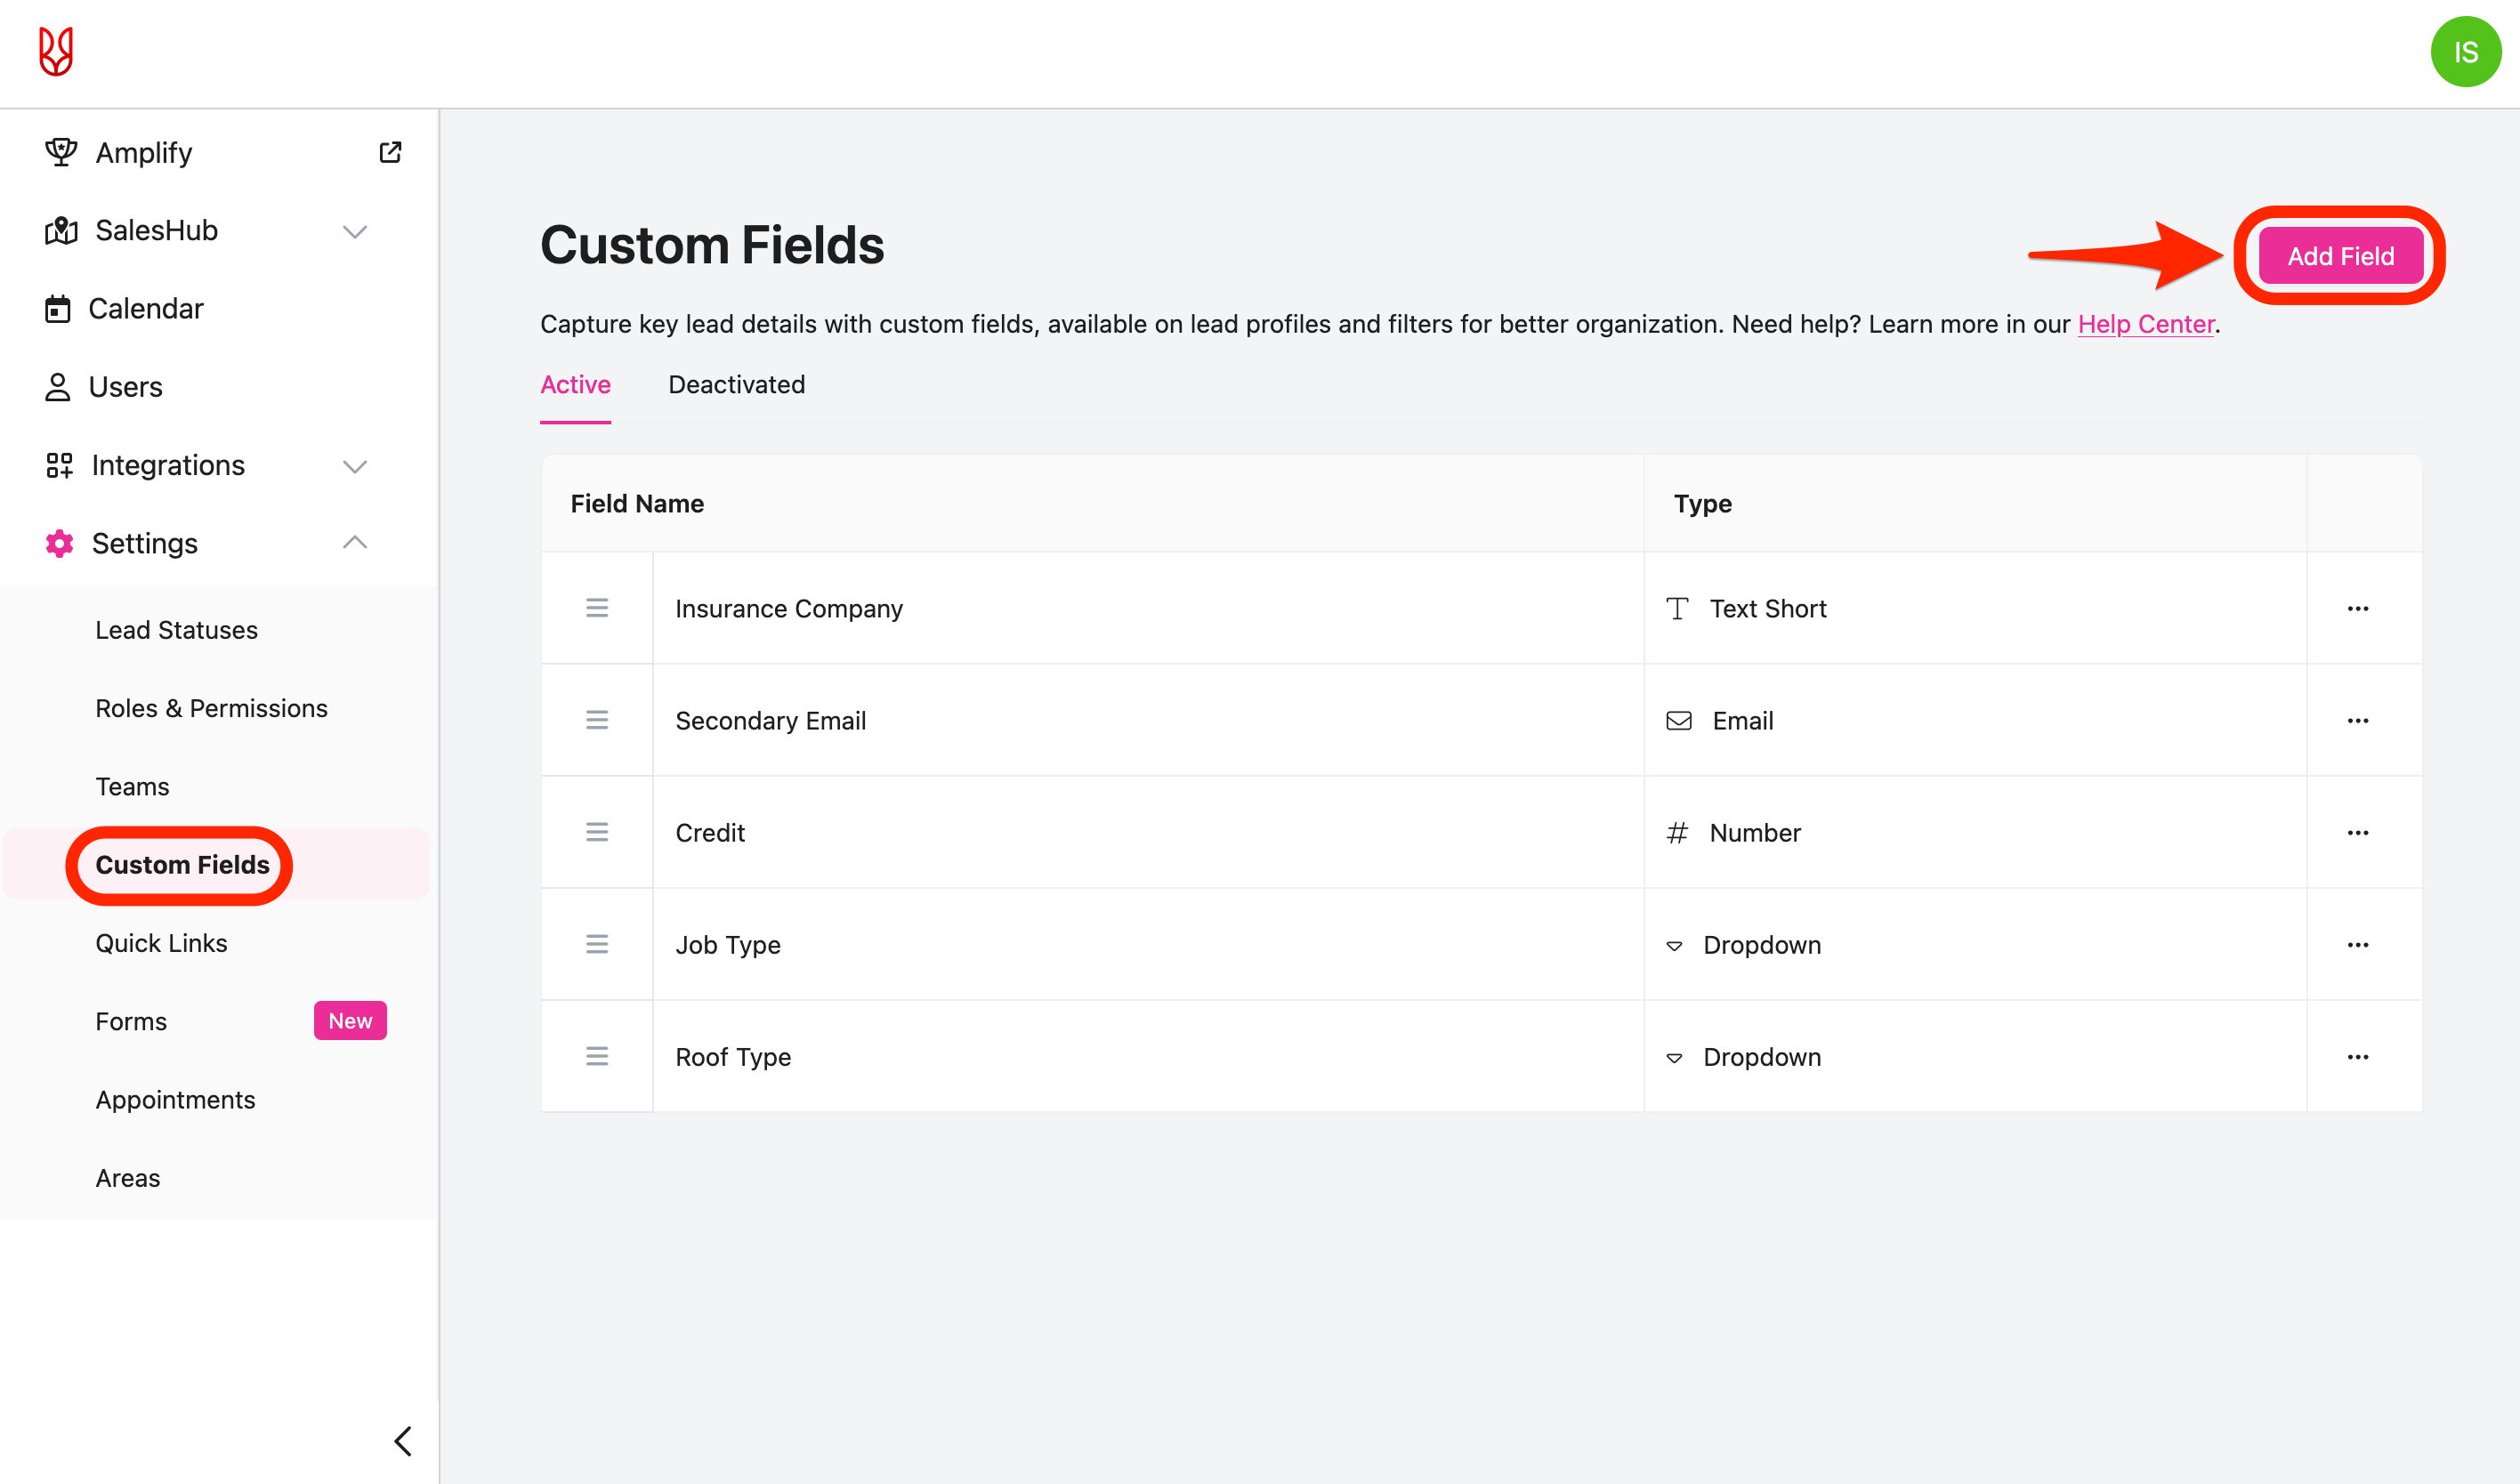
Task: Navigate to Users in the sidebar
Action: (125, 387)
